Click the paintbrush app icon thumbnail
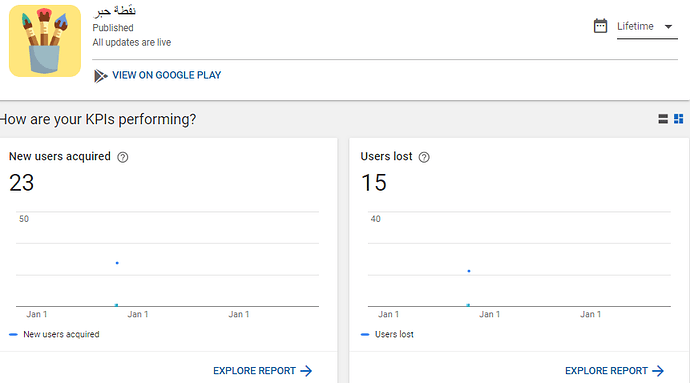690x383 pixels. tap(45, 41)
